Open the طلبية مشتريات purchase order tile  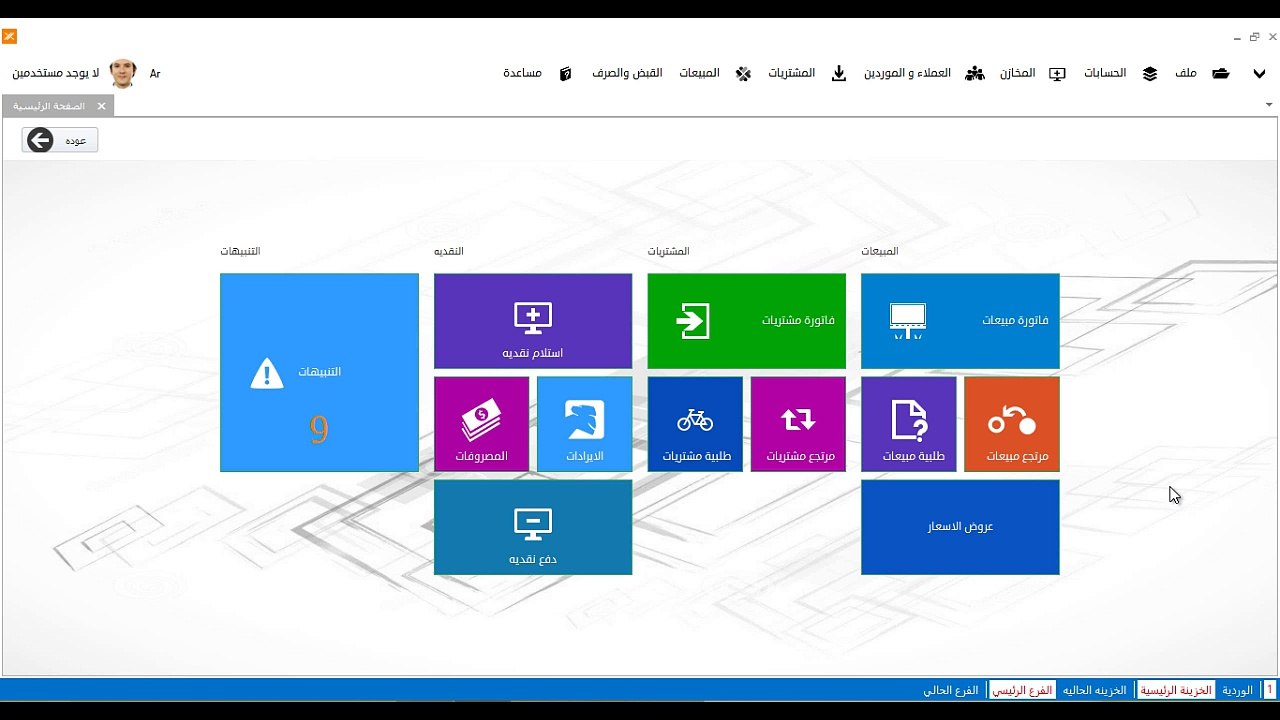695,424
